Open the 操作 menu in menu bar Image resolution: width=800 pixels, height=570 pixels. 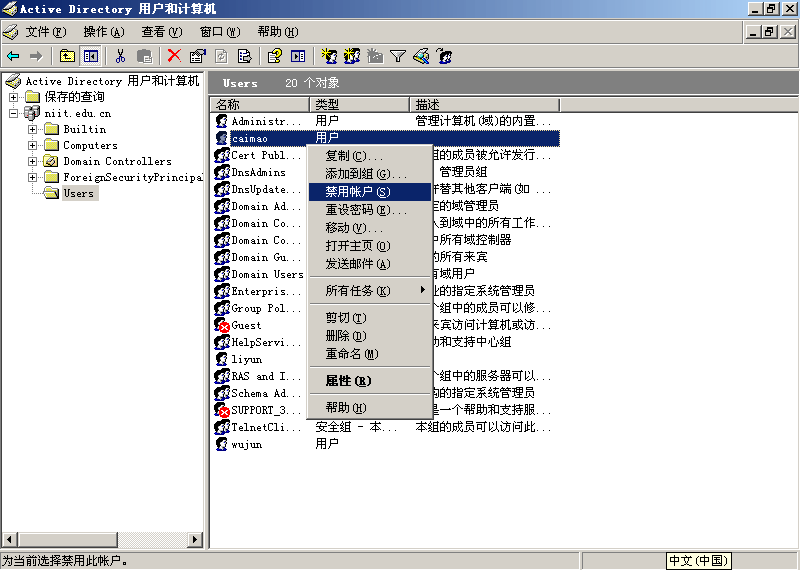coord(103,32)
